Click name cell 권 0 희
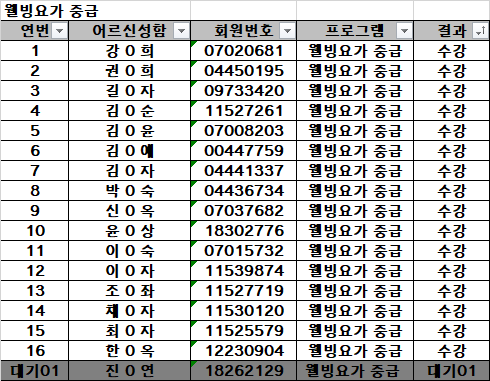490x381 pixels. (130, 71)
